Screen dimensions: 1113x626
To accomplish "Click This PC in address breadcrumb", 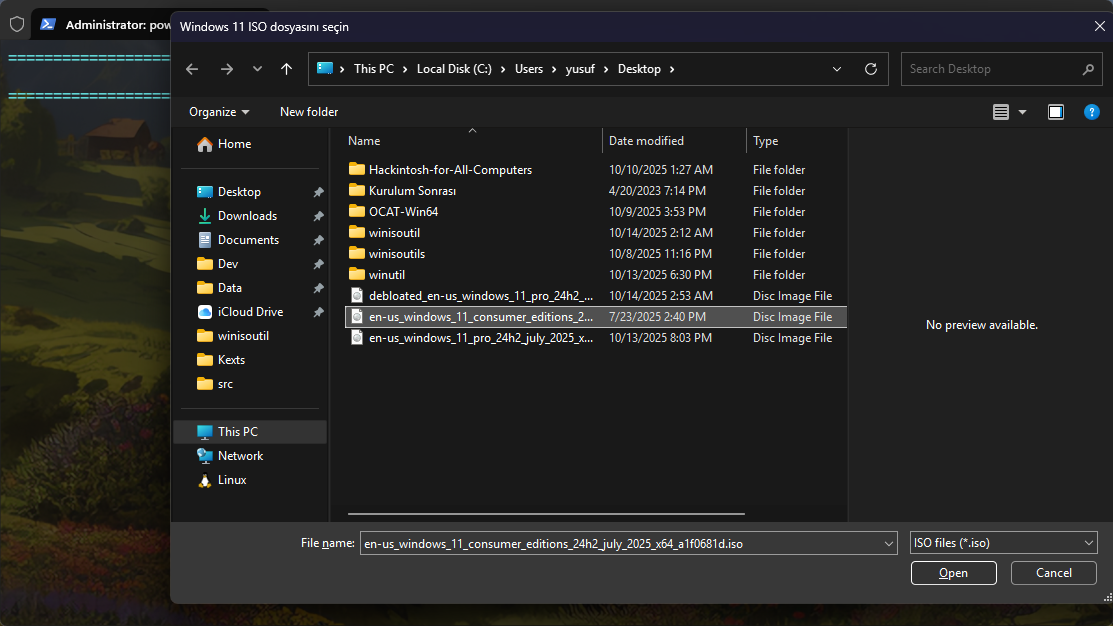I will click(373, 69).
